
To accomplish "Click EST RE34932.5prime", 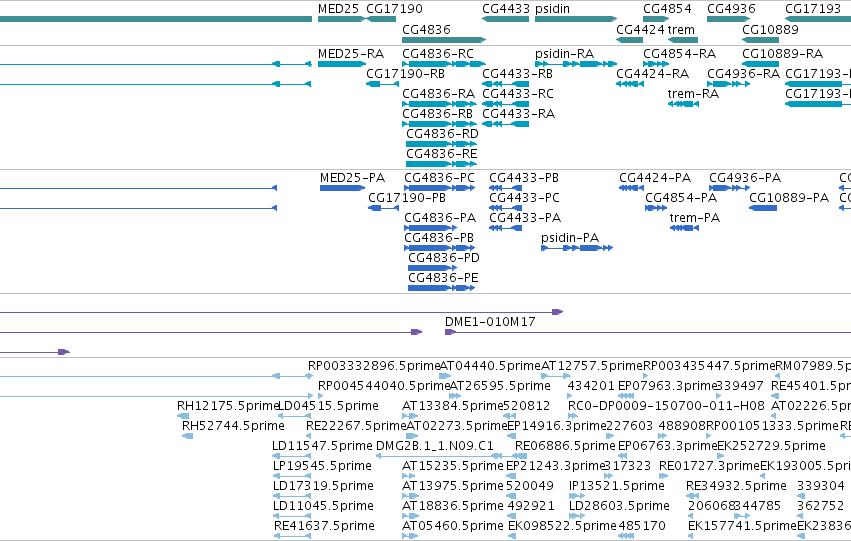I will coord(736,486).
